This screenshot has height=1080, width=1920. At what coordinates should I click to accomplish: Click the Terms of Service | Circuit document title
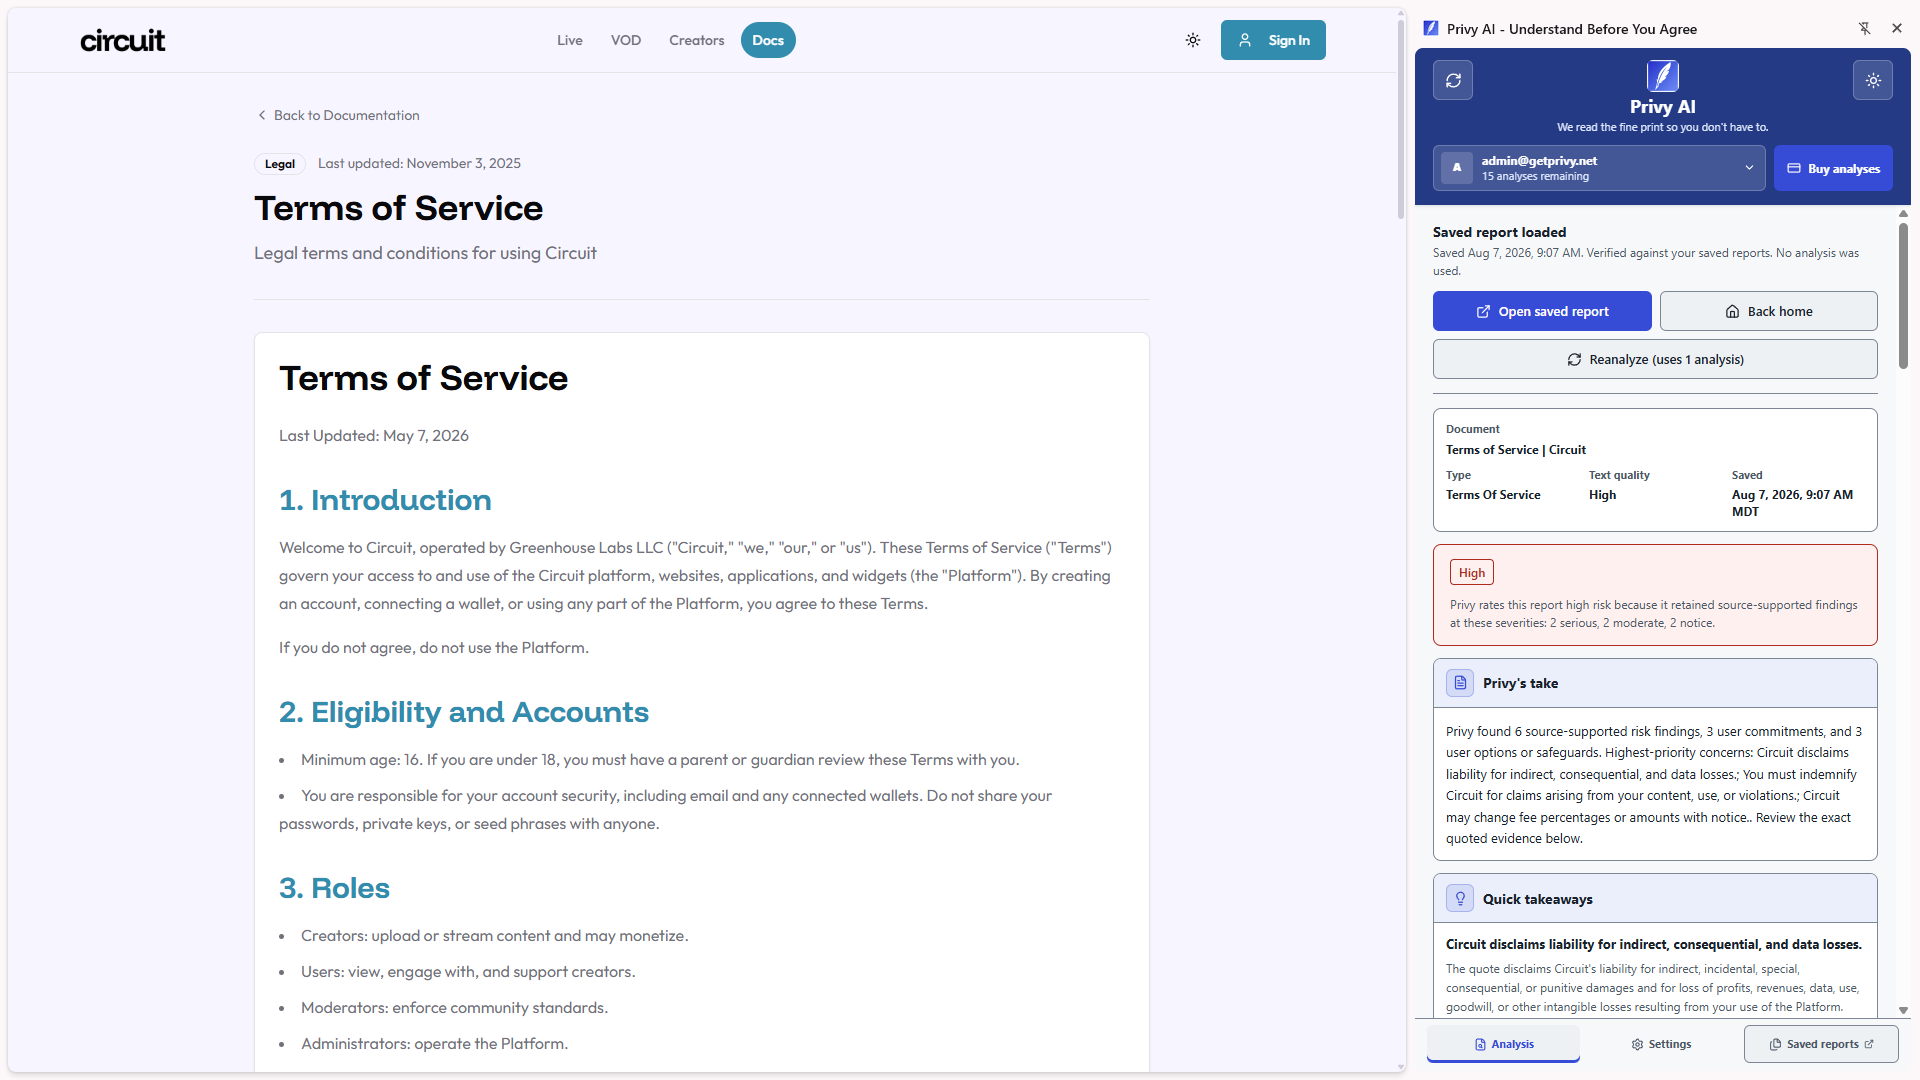click(1515, 450)
